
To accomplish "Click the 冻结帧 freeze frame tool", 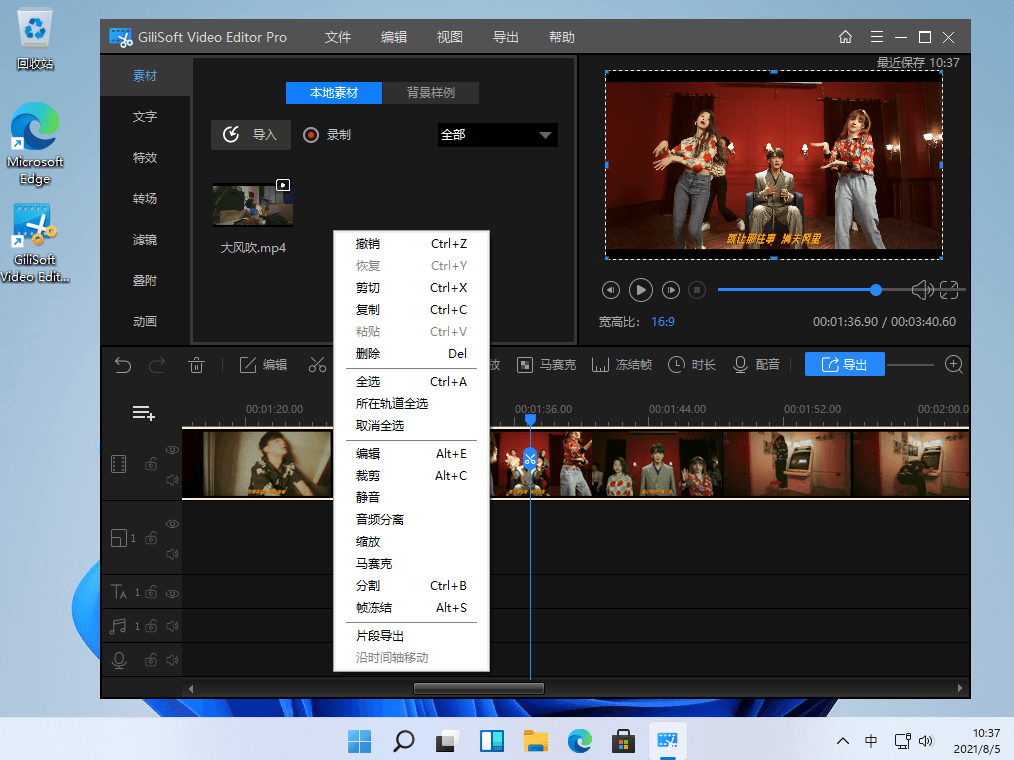I will pos(621,365).
